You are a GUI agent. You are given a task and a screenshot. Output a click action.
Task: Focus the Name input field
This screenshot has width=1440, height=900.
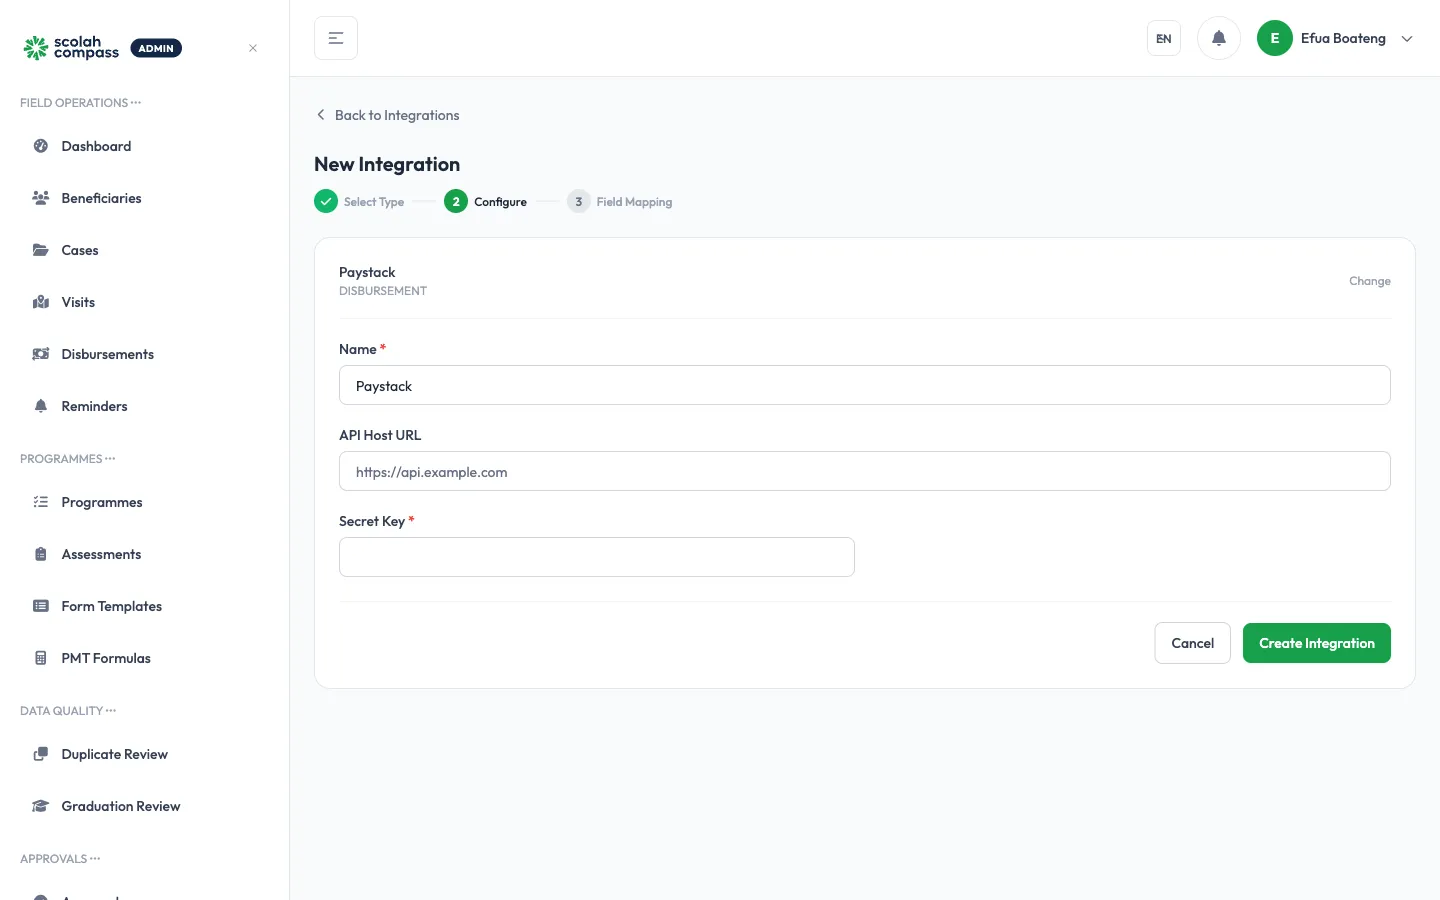[865, 385]
